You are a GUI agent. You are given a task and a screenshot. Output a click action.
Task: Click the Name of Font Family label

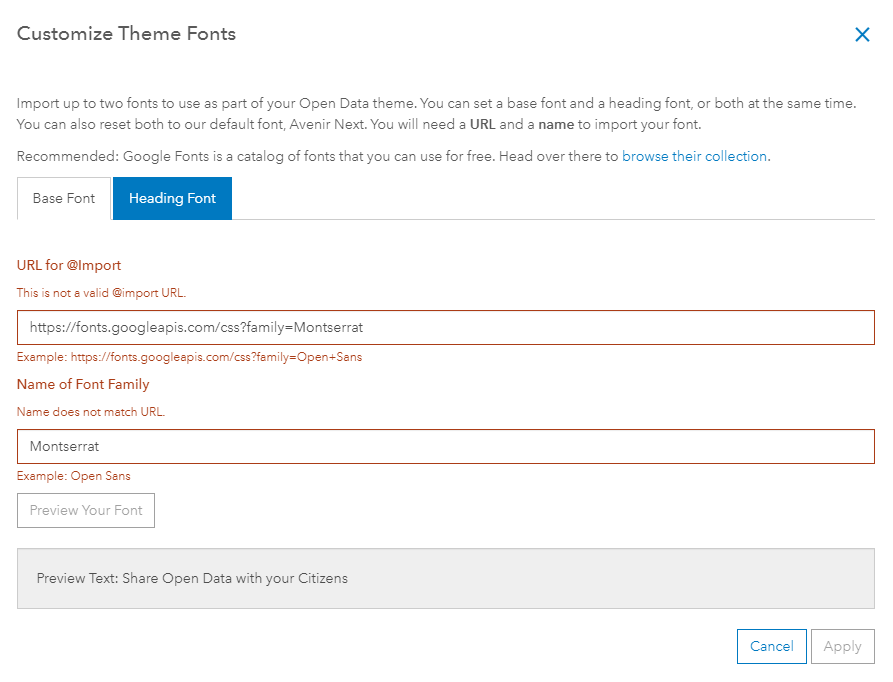coord(83,384)
